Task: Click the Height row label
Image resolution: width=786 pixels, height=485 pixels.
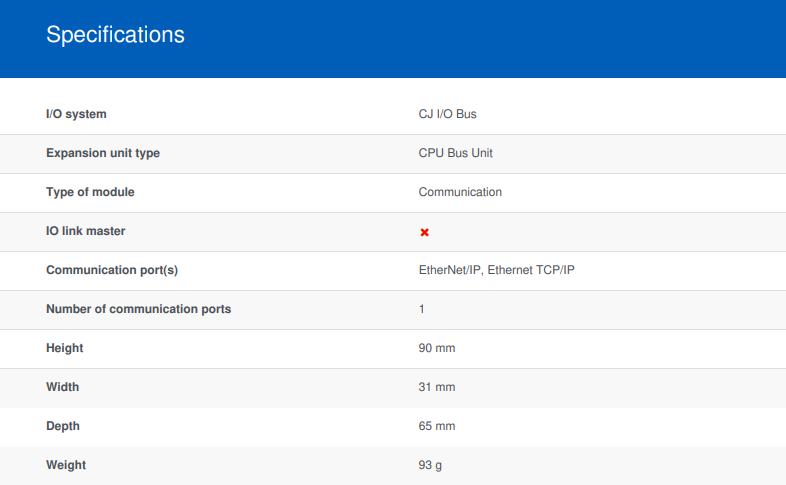Action: point(65,348)
